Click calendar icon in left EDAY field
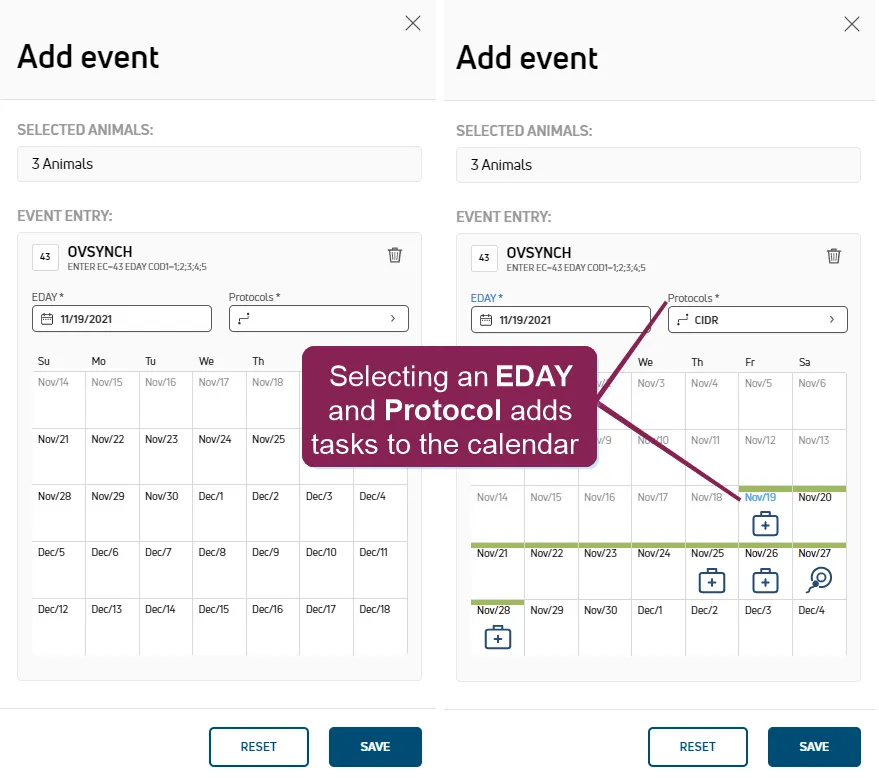 47,319
